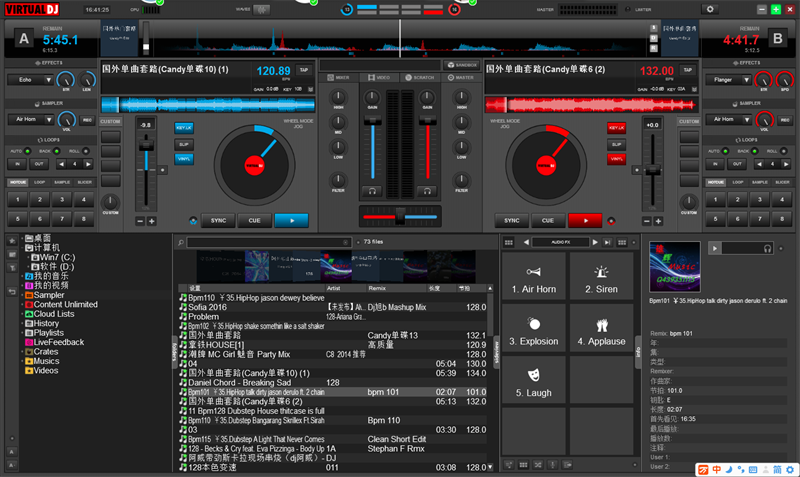Click the left deck headphone cue icon
800x477 pixels.
pyautogui.click(x=372, y=191)
